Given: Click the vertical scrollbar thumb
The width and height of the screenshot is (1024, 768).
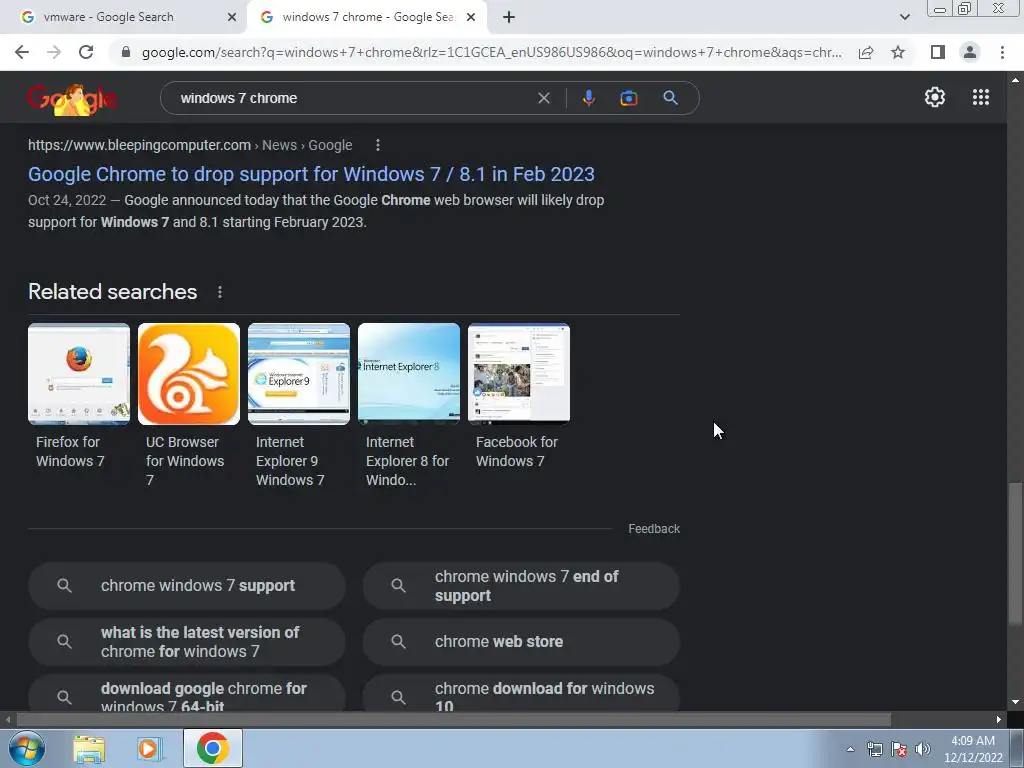Looking at the screenshot, I should pyautogui.click(x=1015, y=553).
